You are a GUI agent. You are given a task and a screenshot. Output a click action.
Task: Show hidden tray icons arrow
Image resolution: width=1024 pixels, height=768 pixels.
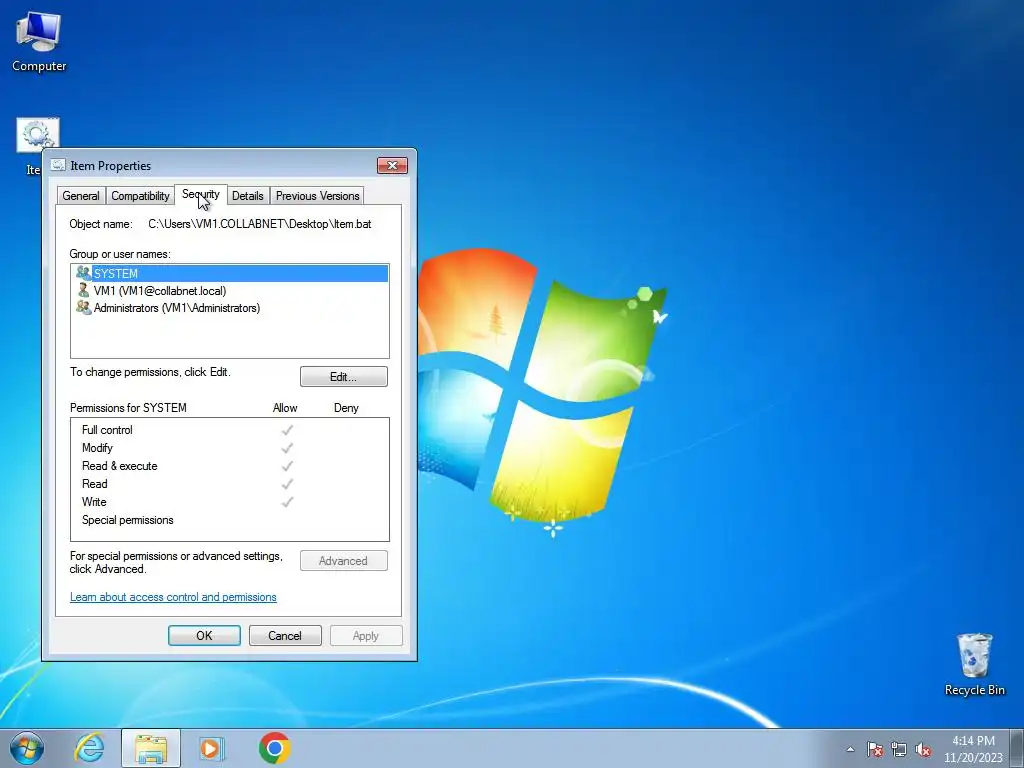[850, 749]
